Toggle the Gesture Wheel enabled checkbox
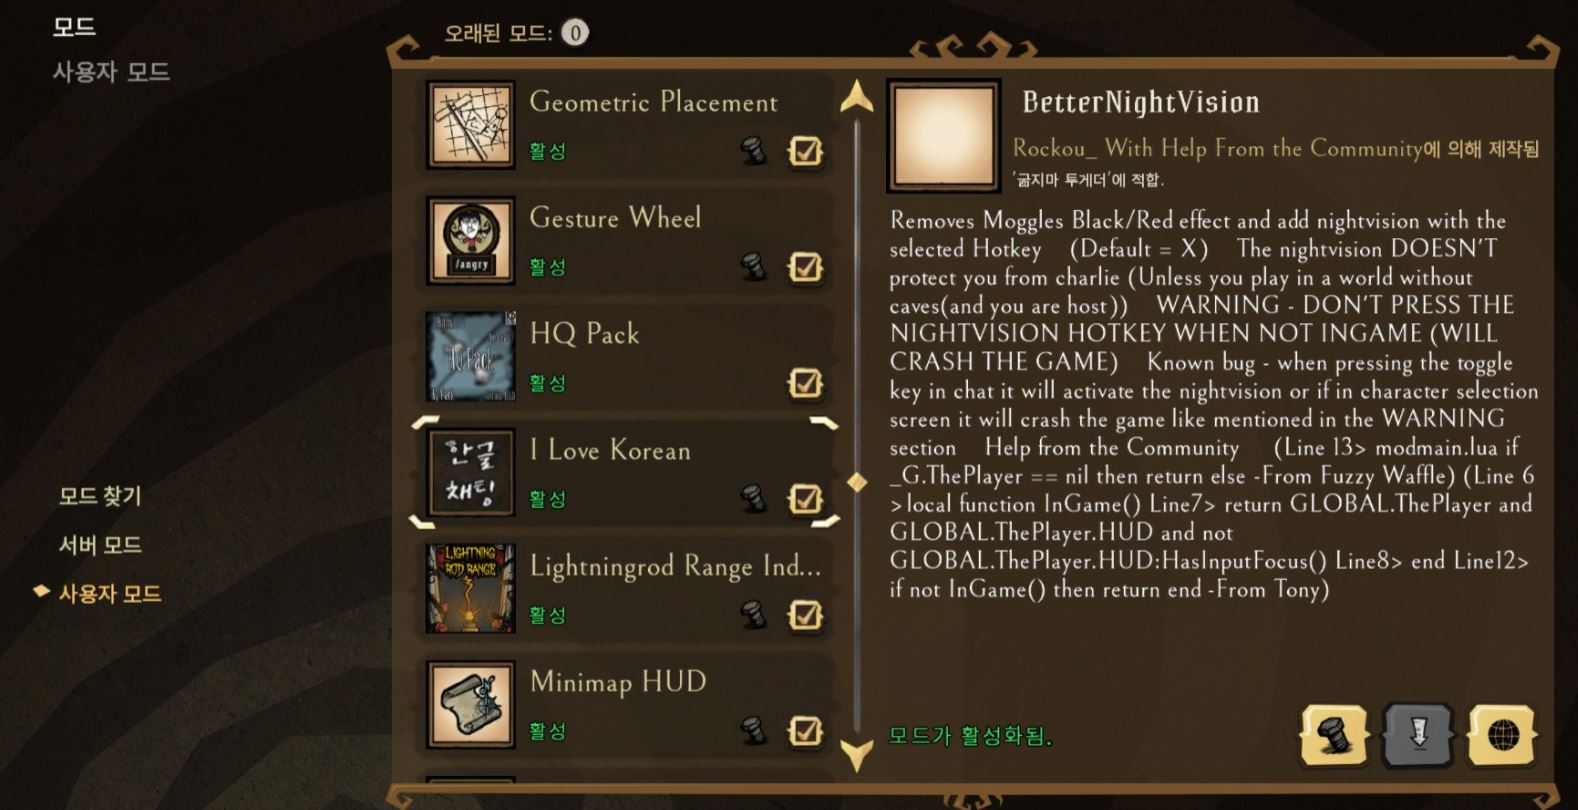 tap(806, 267)
